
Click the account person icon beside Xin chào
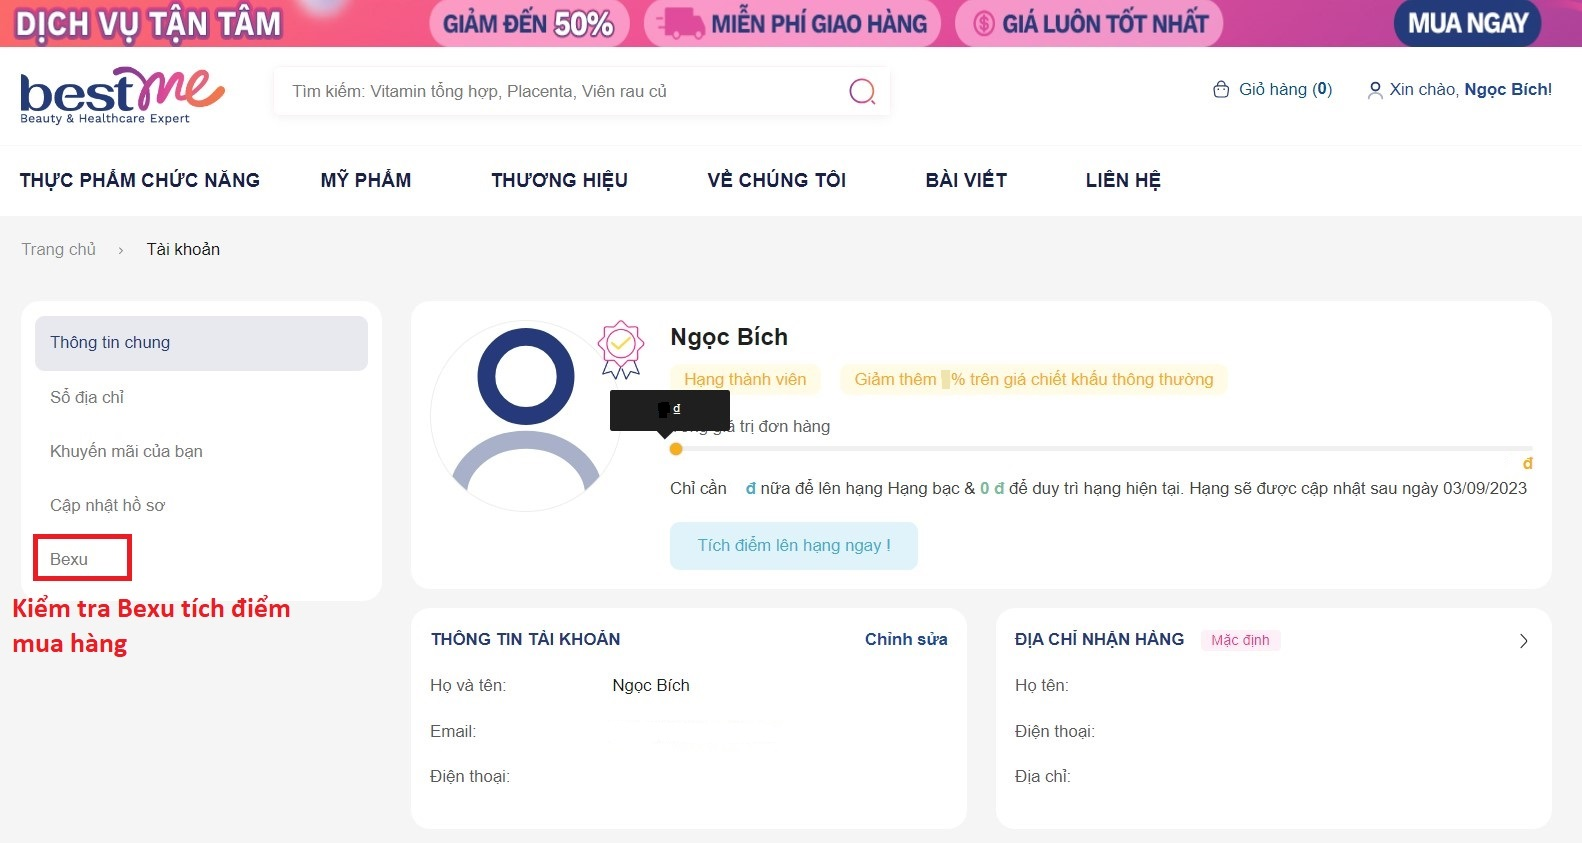1374,90
